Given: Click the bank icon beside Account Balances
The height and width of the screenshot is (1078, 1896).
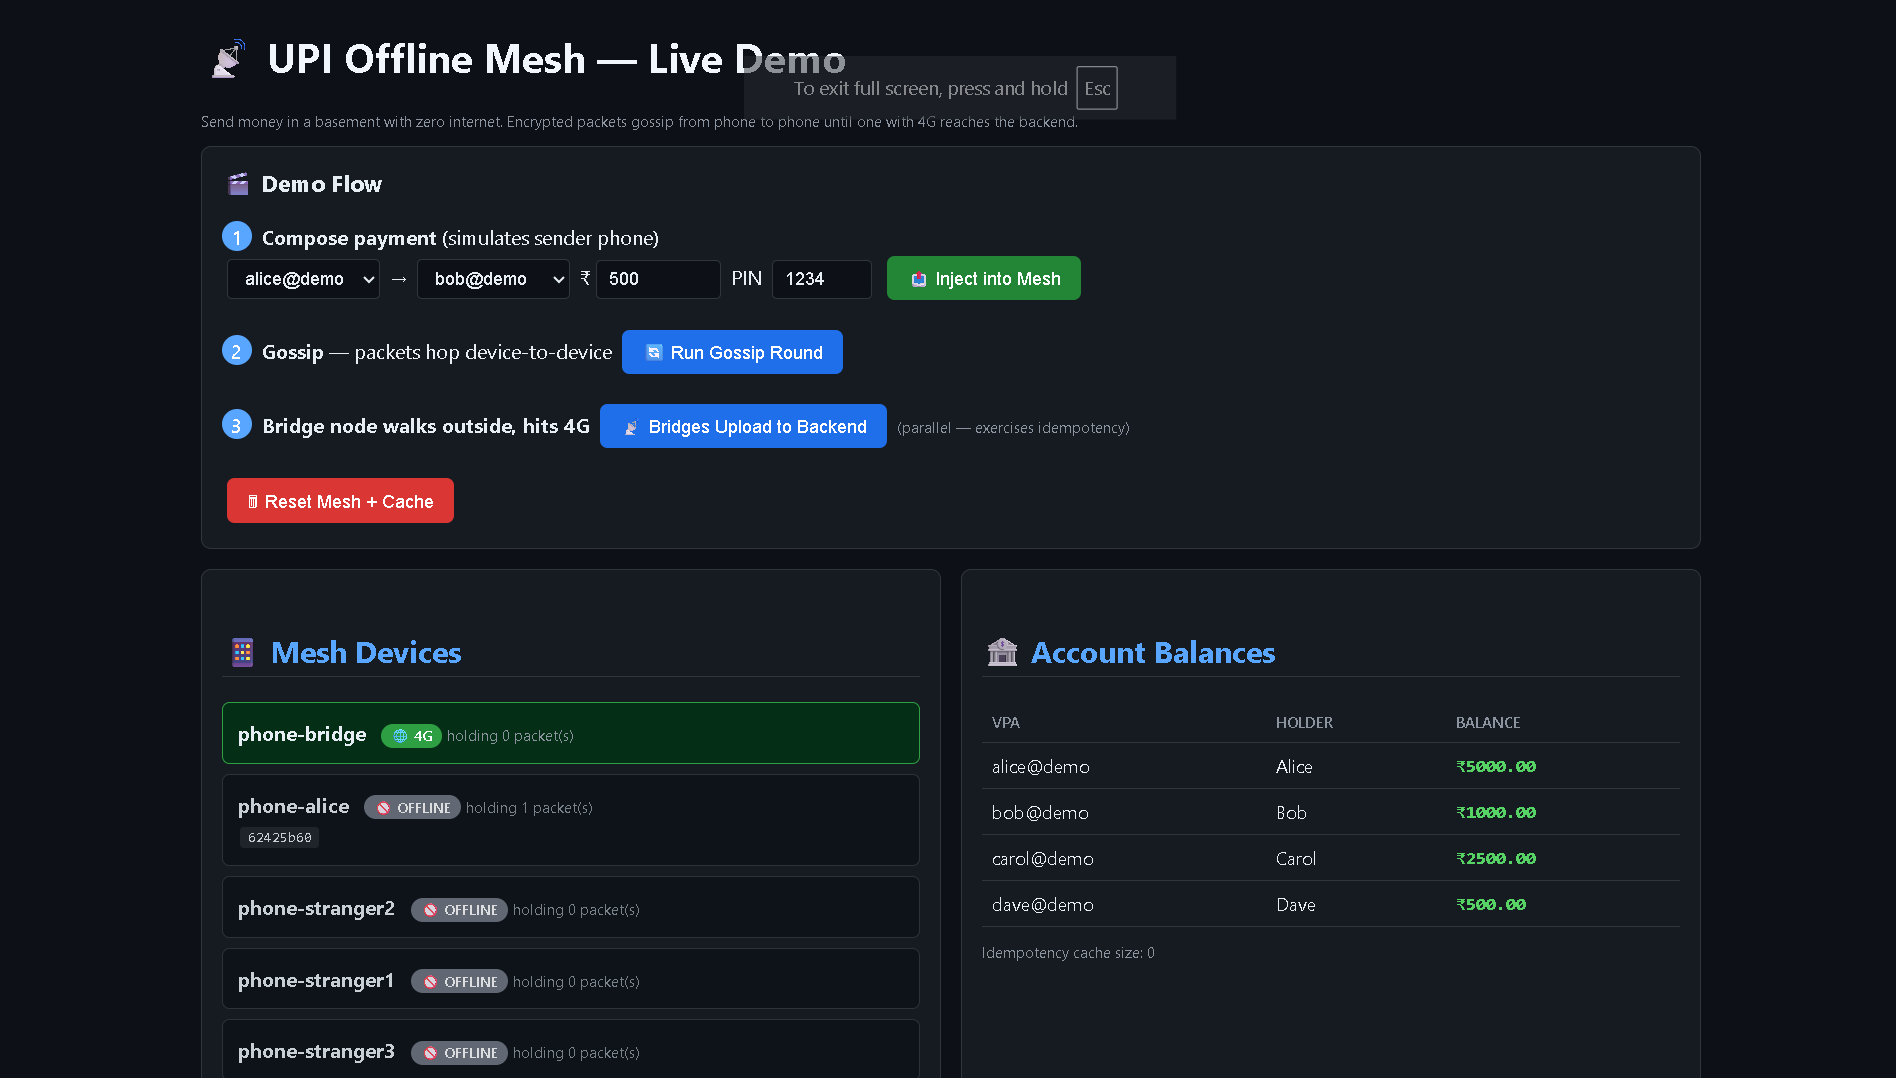Looking at the screenshot, I should click(1002, 652).
